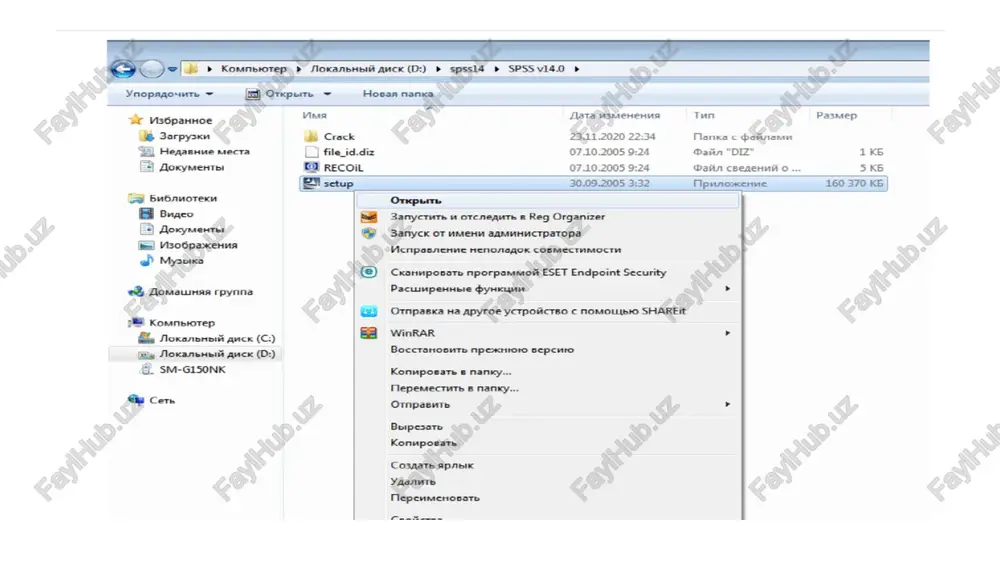Open the Упорядочить toolbar menu
The height and width of the screenshot is (562, 1000).
169,94
